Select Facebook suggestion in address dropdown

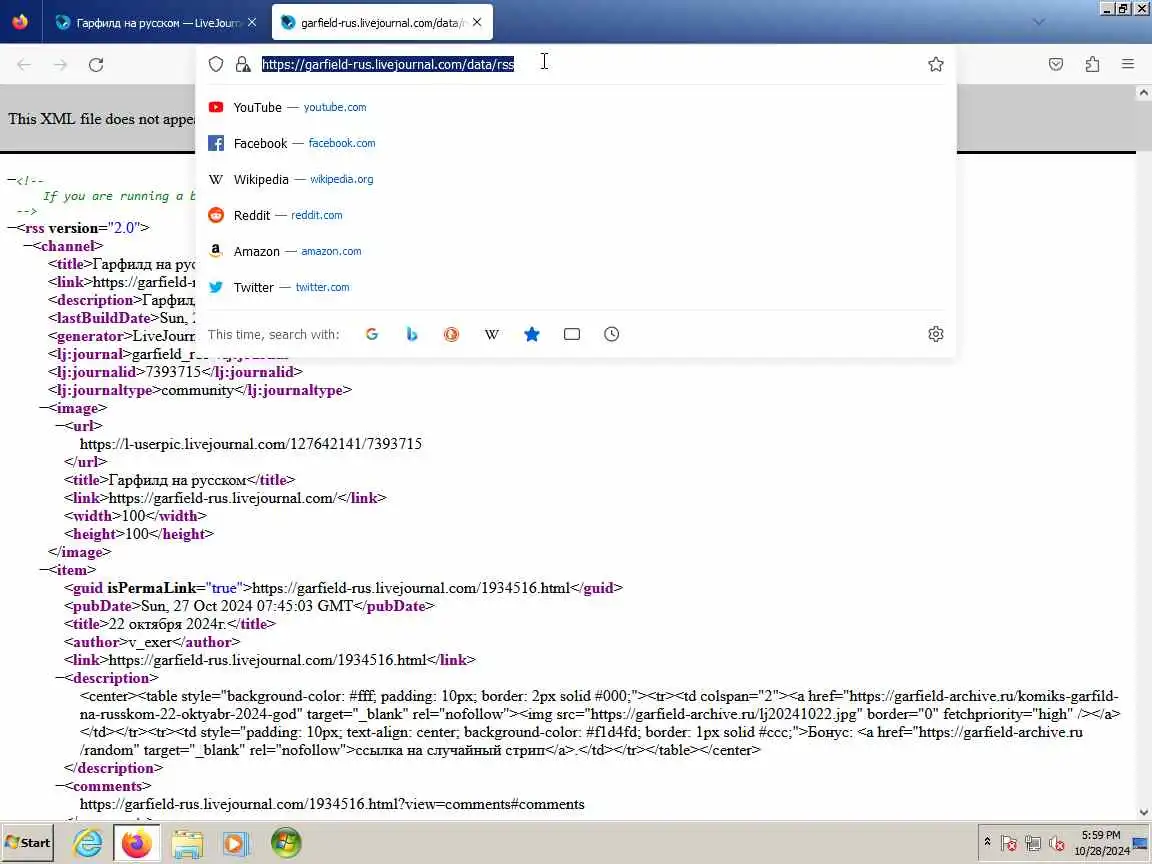(x=576, y=143)
